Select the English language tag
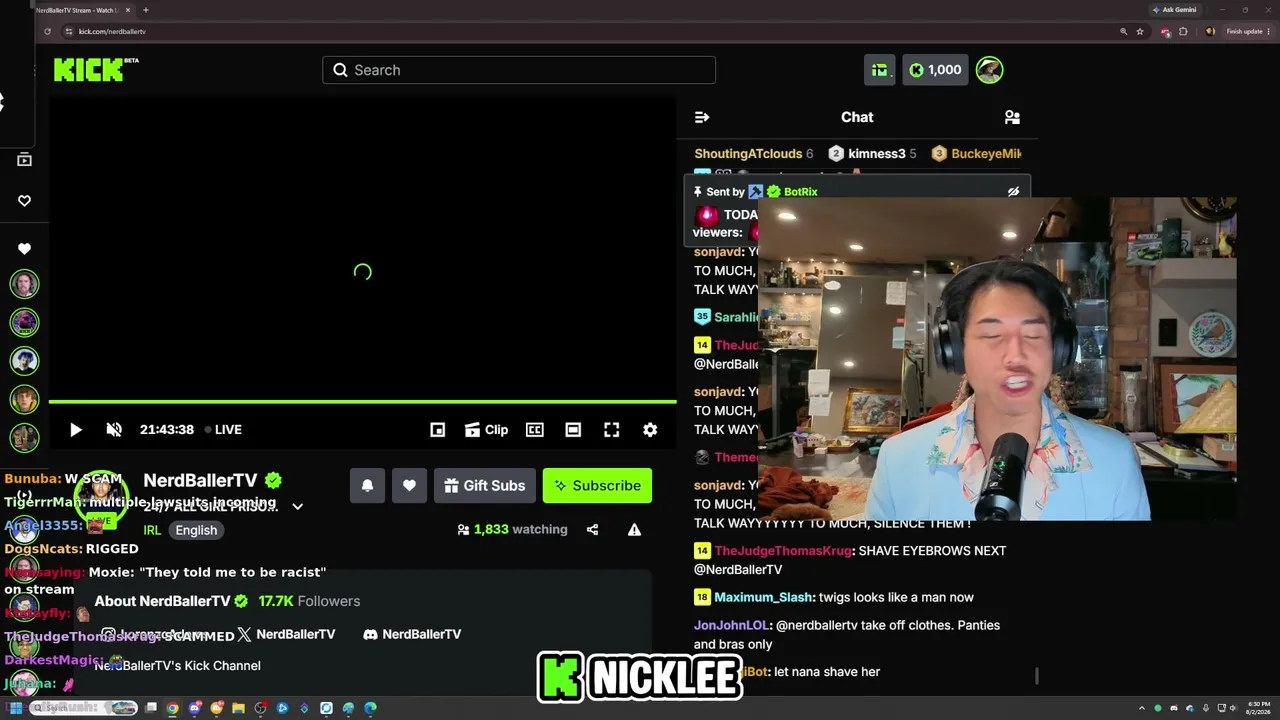The width and height of the screenshot is (1280, 720). coord(196,531)
